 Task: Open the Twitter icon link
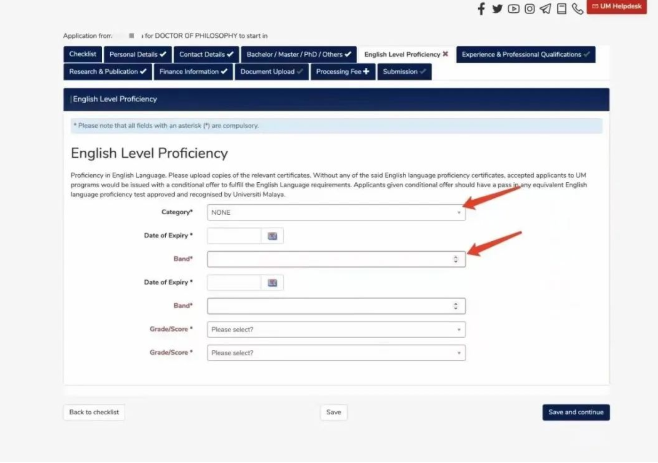pos(497,9)
